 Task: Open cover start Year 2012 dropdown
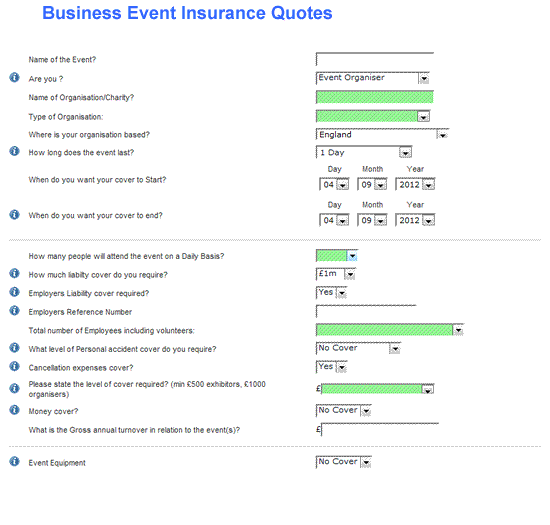click(x=415, y=184)
